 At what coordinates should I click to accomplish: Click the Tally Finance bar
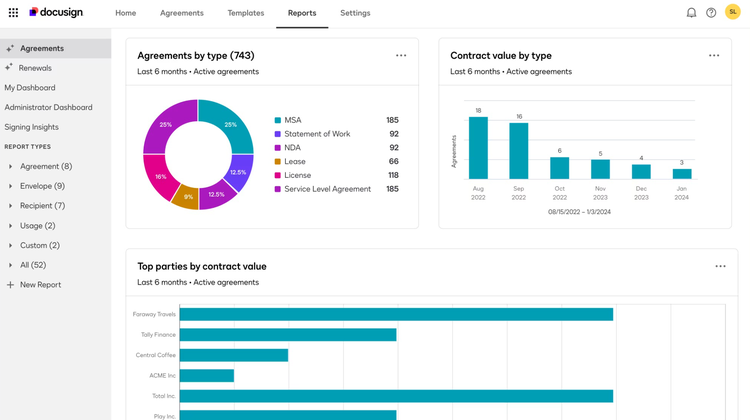[288, 335]
